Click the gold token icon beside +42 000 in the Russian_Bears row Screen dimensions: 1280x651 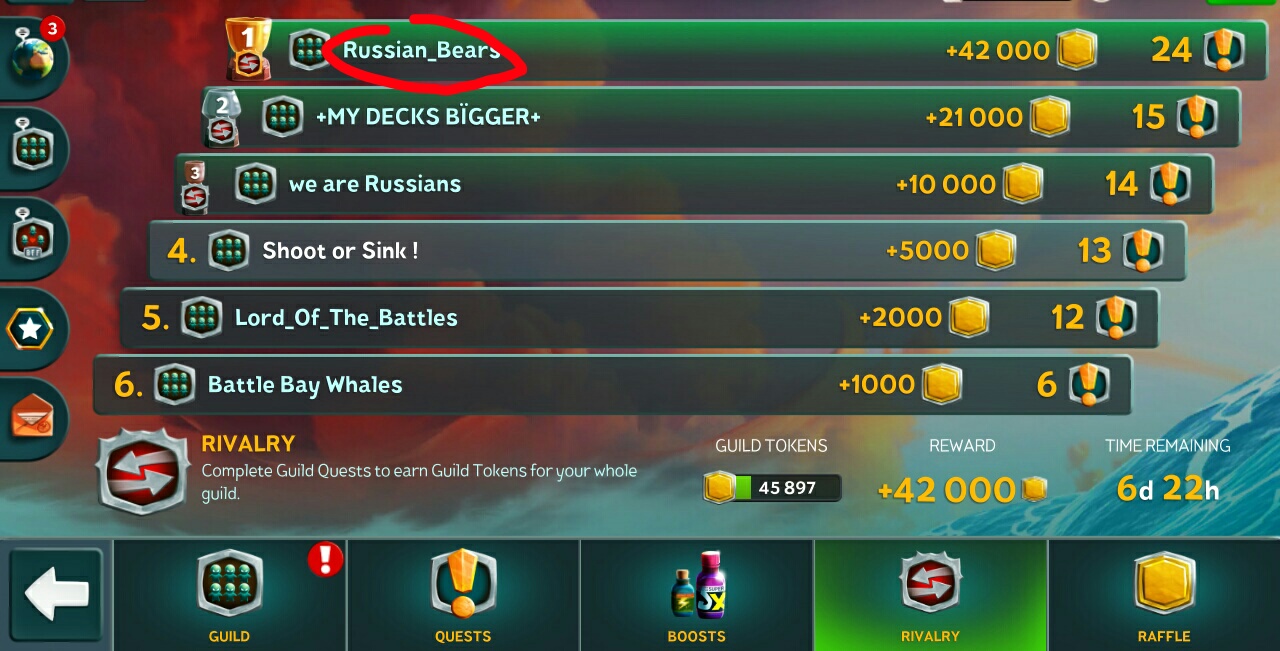pyautogui.click(x=1077, y=49)
